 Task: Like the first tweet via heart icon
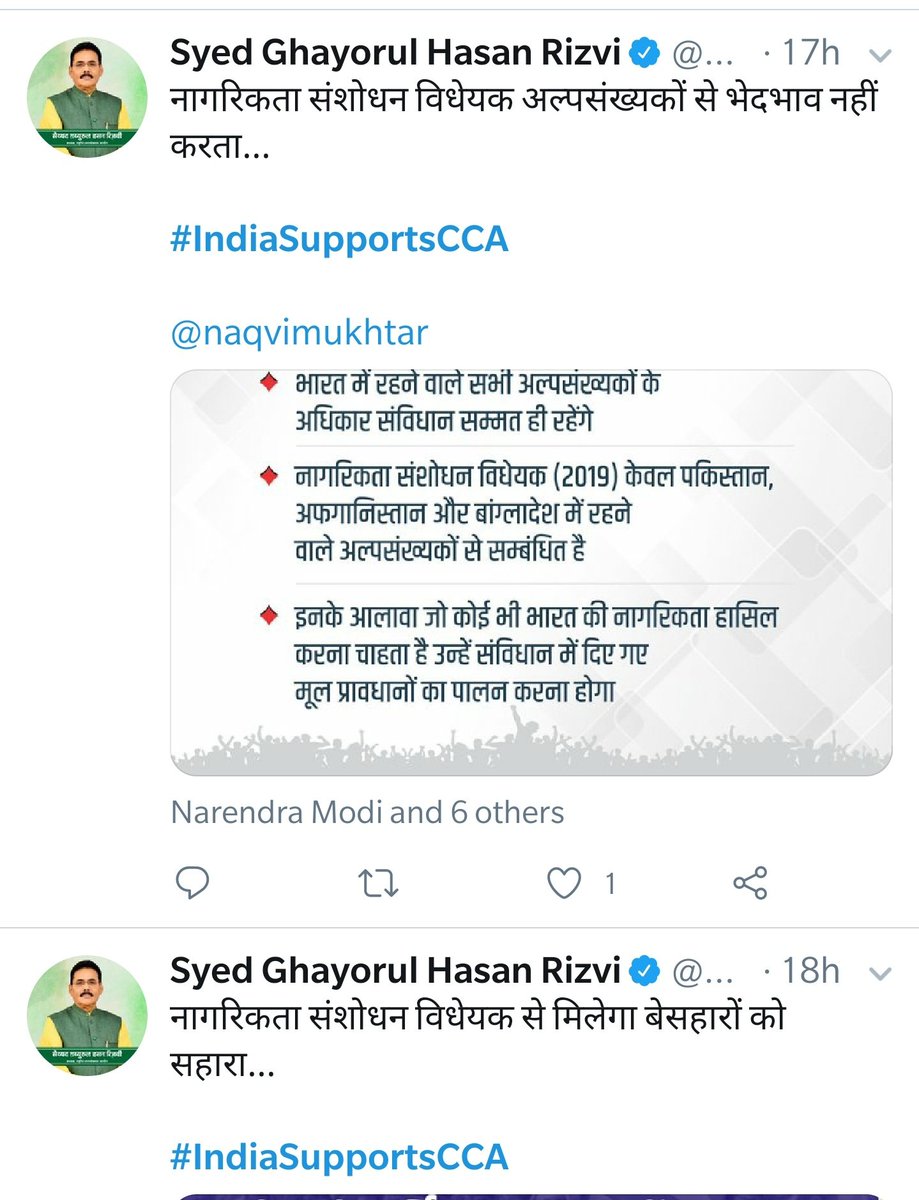(x=566, y=882)
